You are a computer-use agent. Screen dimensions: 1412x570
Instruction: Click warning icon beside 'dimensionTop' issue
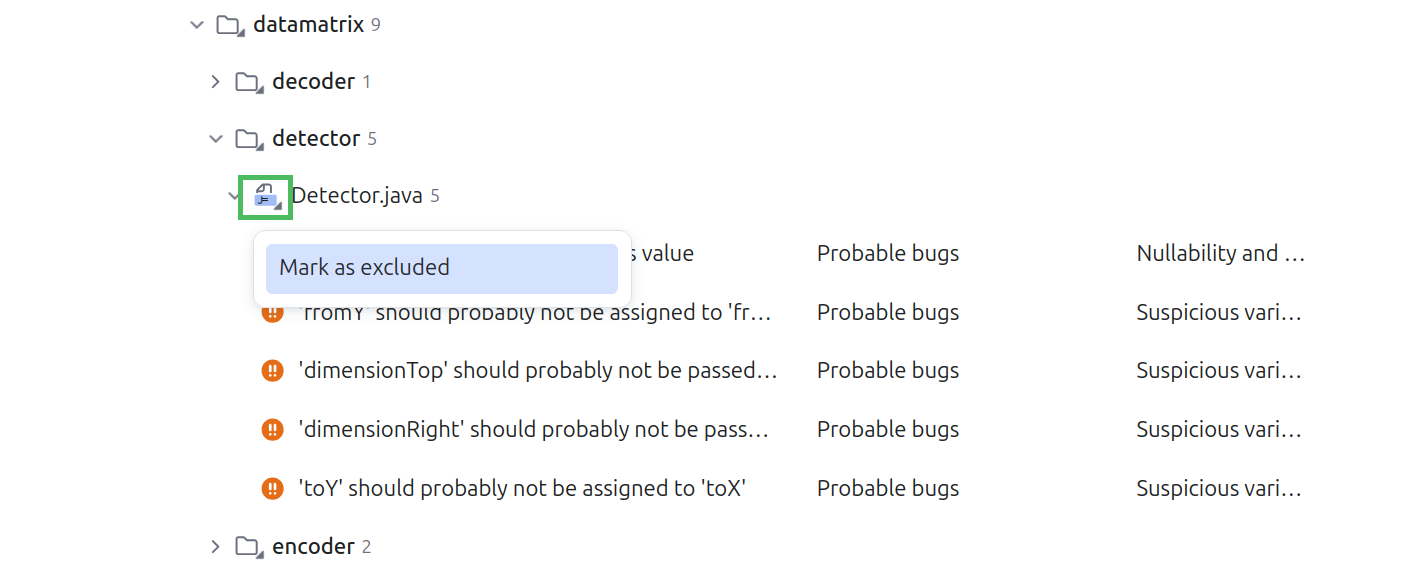(272, 371)
